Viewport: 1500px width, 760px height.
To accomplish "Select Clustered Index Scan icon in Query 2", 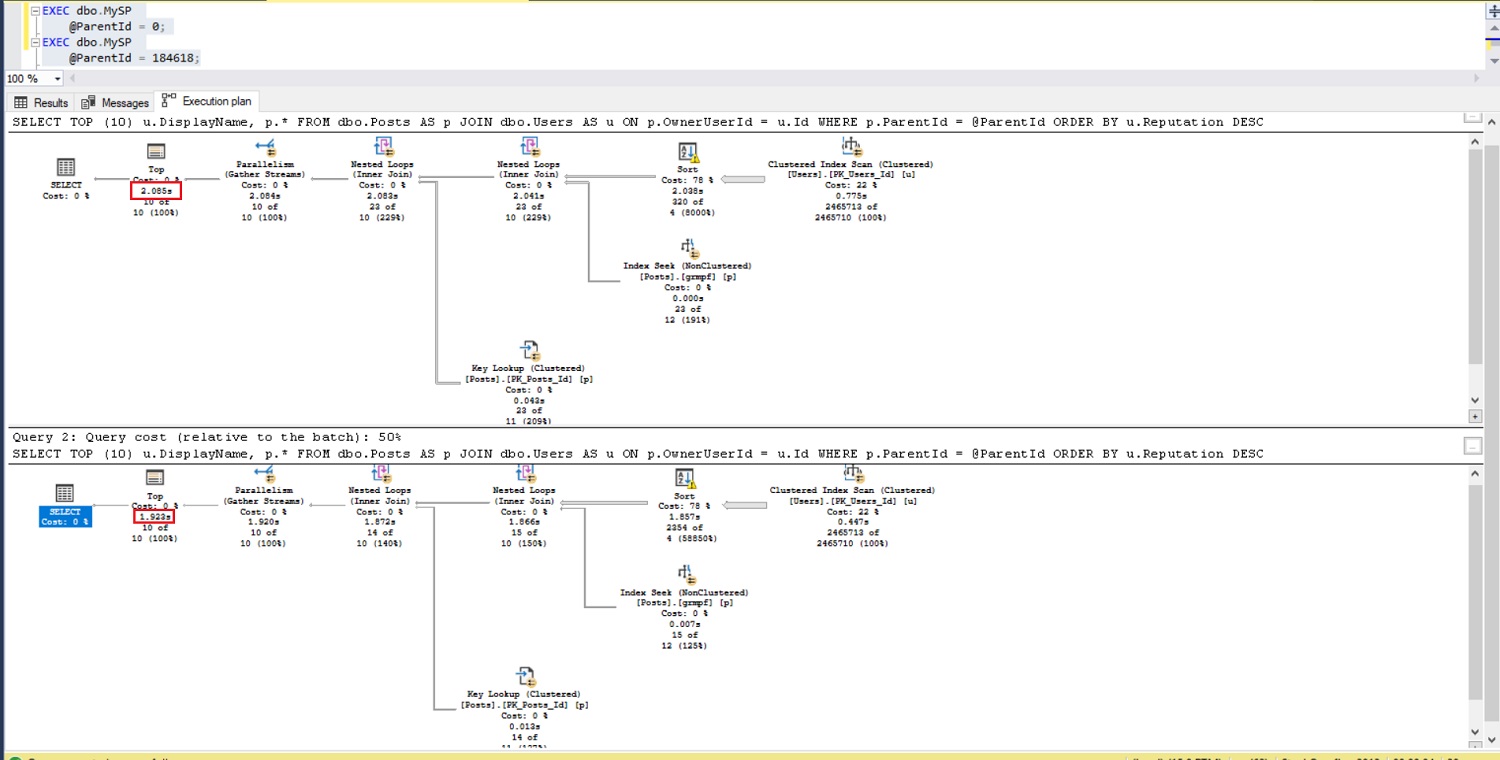I will click(x=852, y=473).
